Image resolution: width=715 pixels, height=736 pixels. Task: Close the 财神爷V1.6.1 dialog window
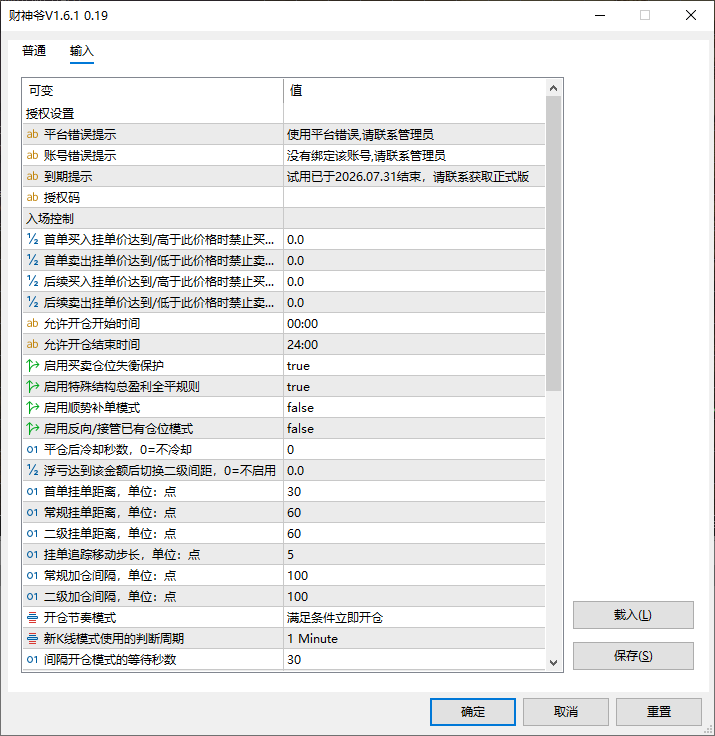(x=691, y=15)
